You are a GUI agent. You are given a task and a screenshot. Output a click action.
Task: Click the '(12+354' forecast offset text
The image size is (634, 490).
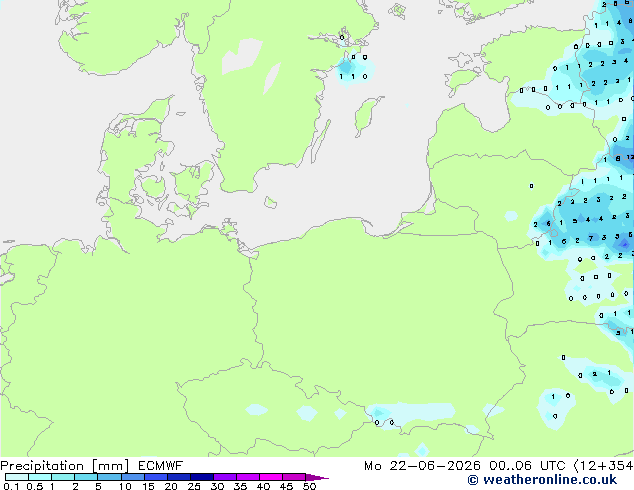coord(604,466)
